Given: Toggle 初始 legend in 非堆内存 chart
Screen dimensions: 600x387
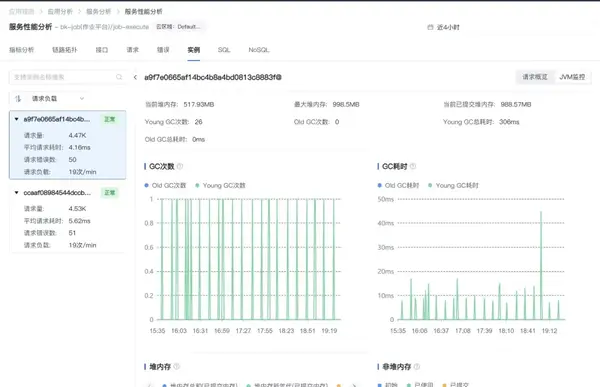Looking at the screenshot, I should [388, 385].
